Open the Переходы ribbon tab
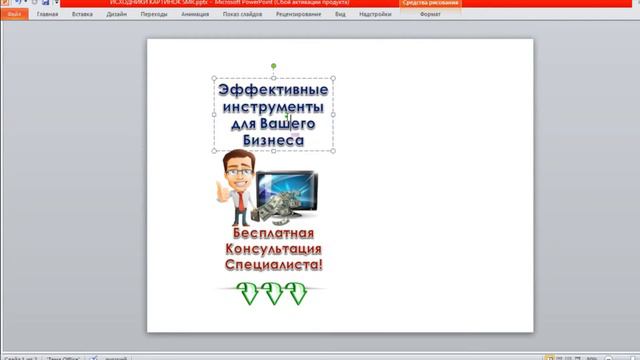The height and width of the screenshot is (360, 640). pyautogui.click(x=154, y=14)
